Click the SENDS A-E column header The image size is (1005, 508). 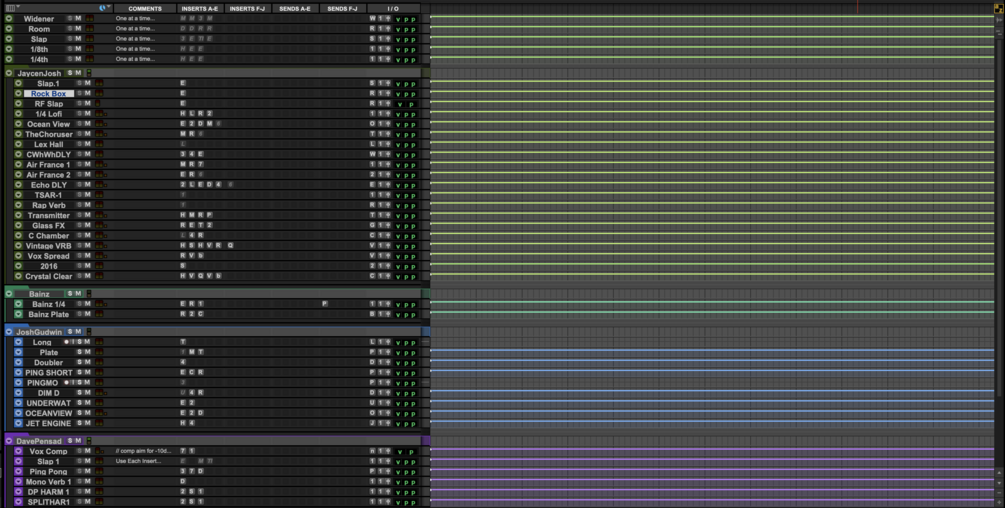coord(295,8)
